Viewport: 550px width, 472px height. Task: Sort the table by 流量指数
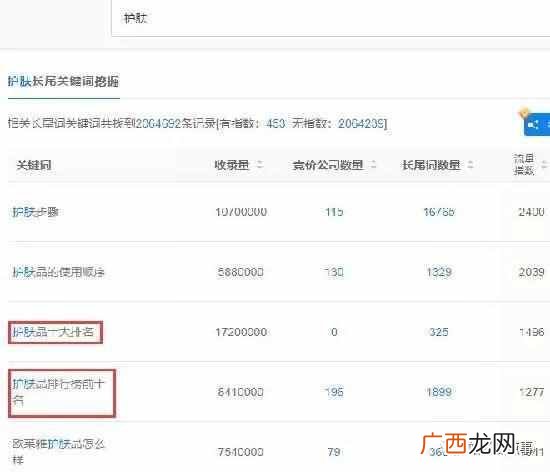[544, 164]
